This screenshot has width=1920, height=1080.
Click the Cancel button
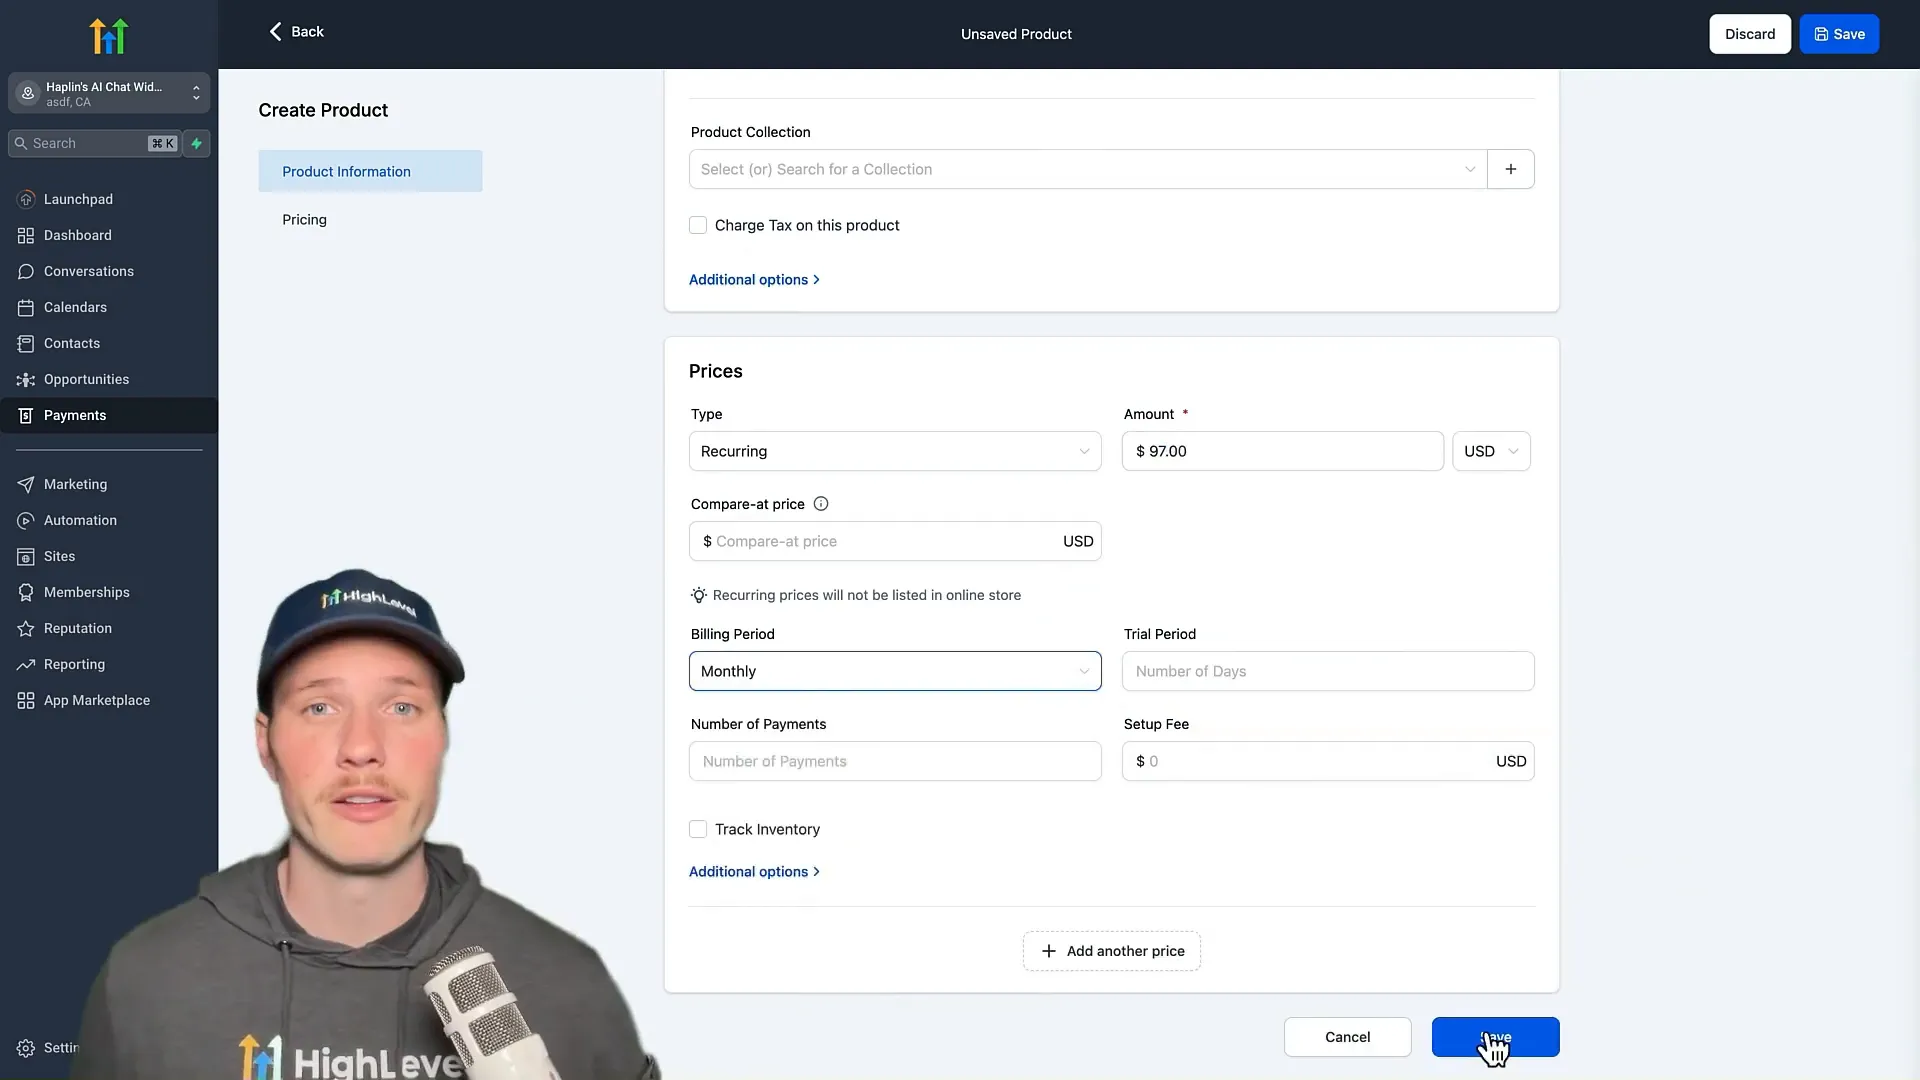pyautogui.click(x=1347, y=1037)
